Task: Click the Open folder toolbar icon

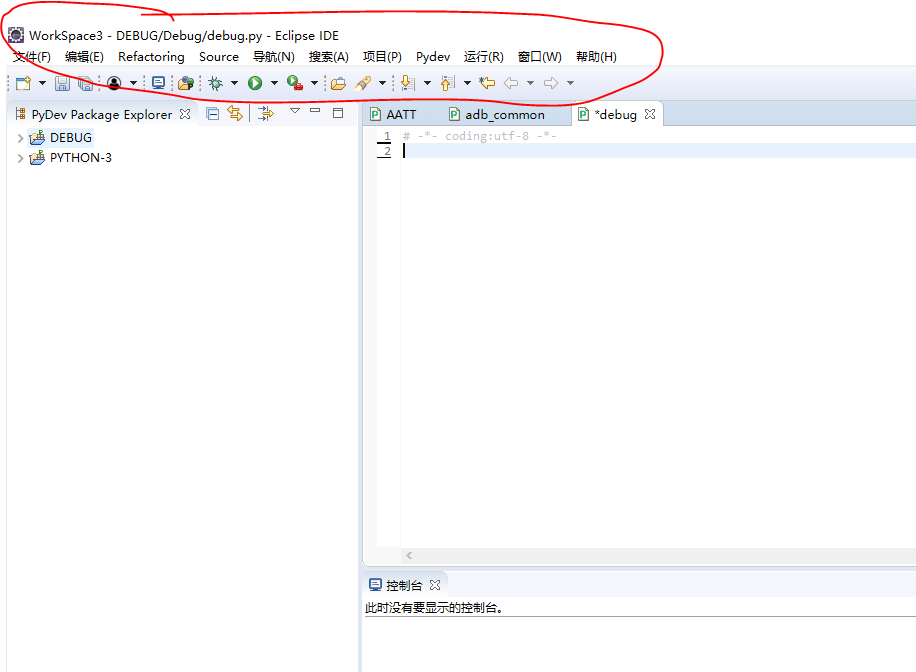Action: click(338, 84)
